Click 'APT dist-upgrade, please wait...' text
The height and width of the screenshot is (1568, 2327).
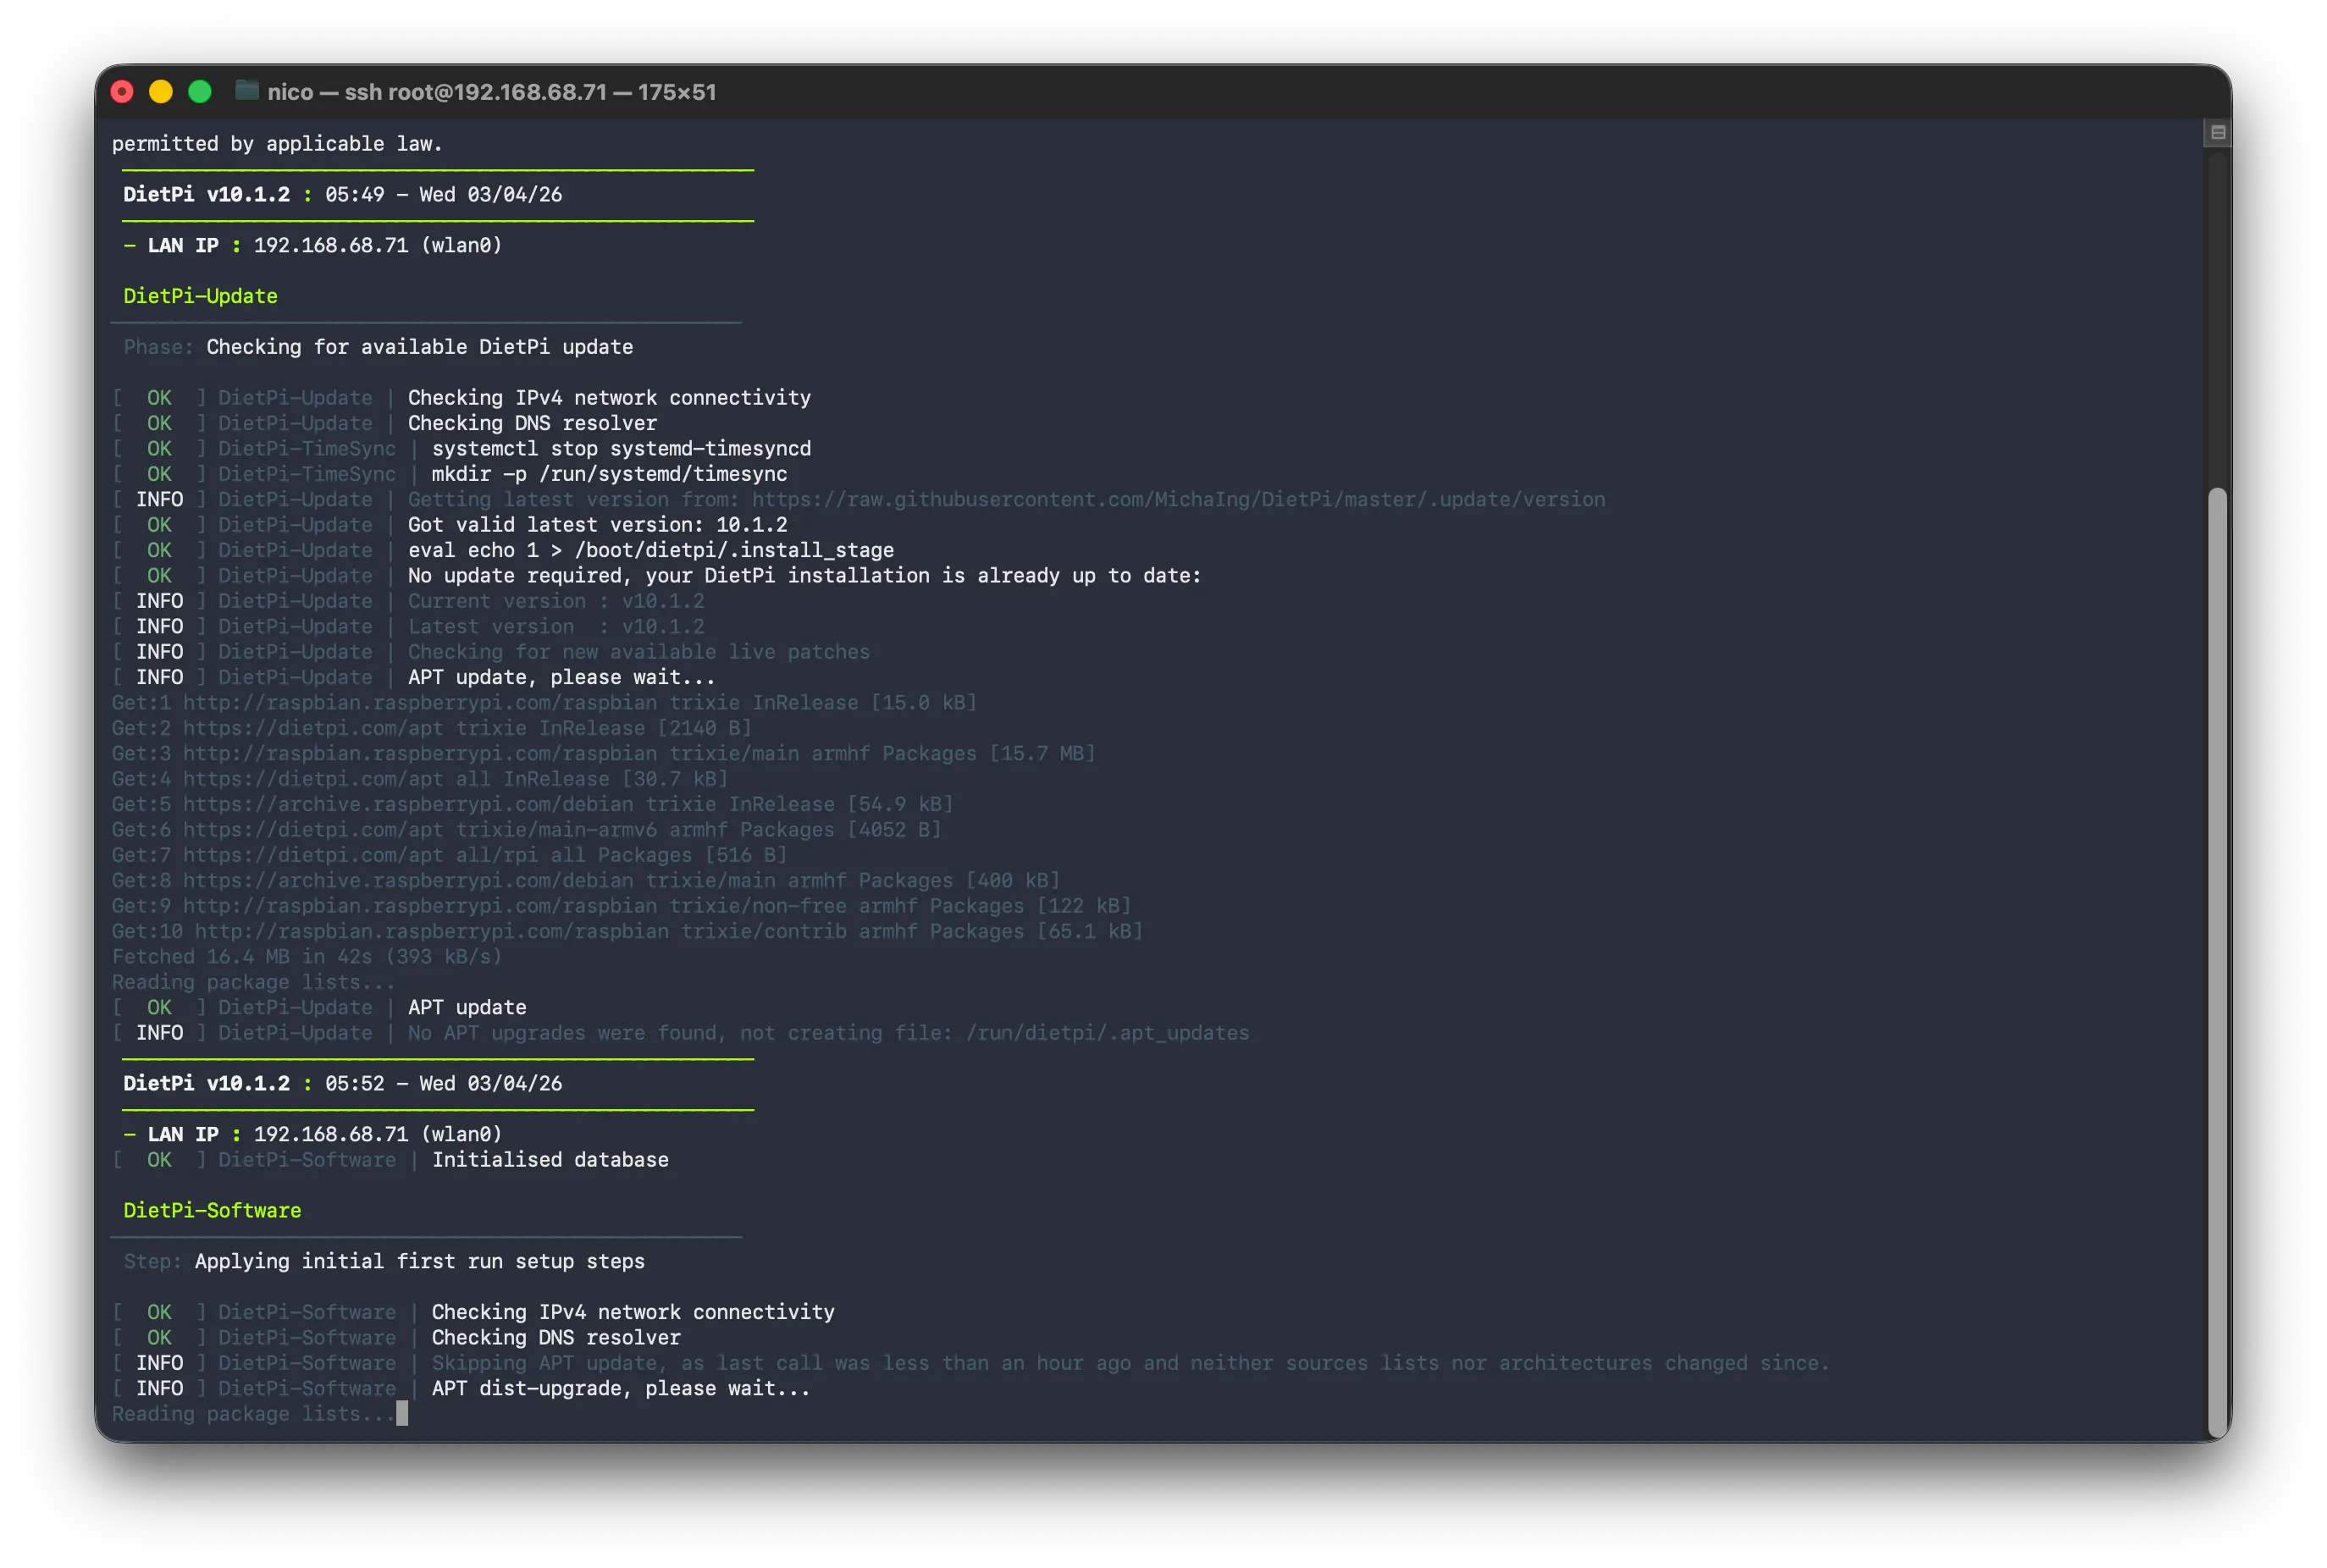[621, 1388]
